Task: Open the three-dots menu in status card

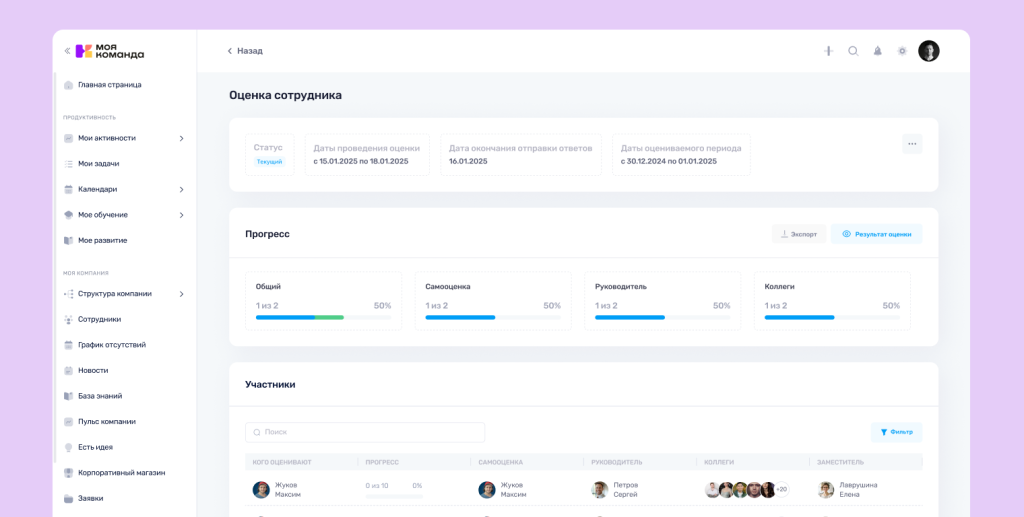Action: click(x=912, y=144)
